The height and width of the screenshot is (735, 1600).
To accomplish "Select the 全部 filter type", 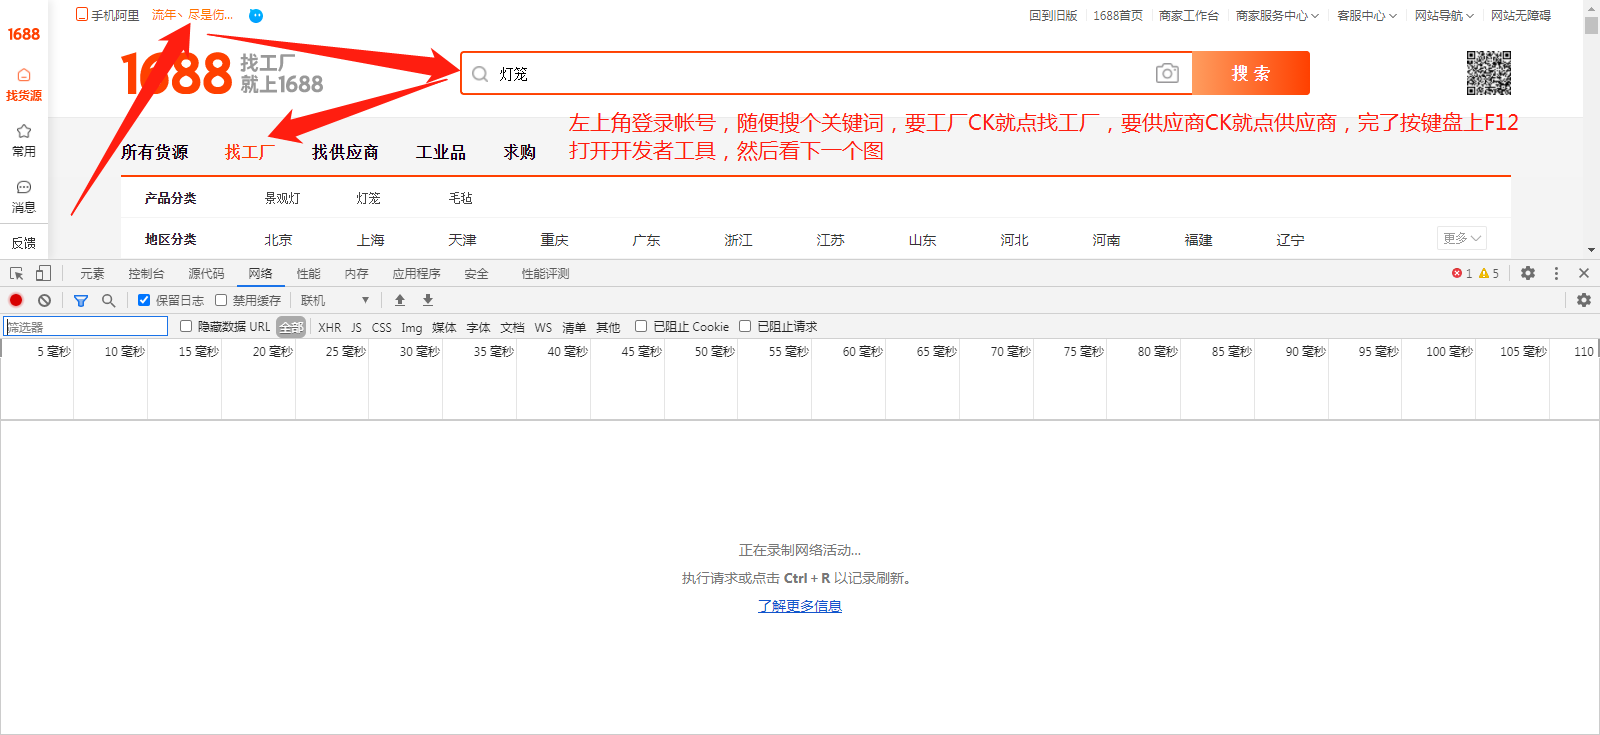I will coord(291,327).
